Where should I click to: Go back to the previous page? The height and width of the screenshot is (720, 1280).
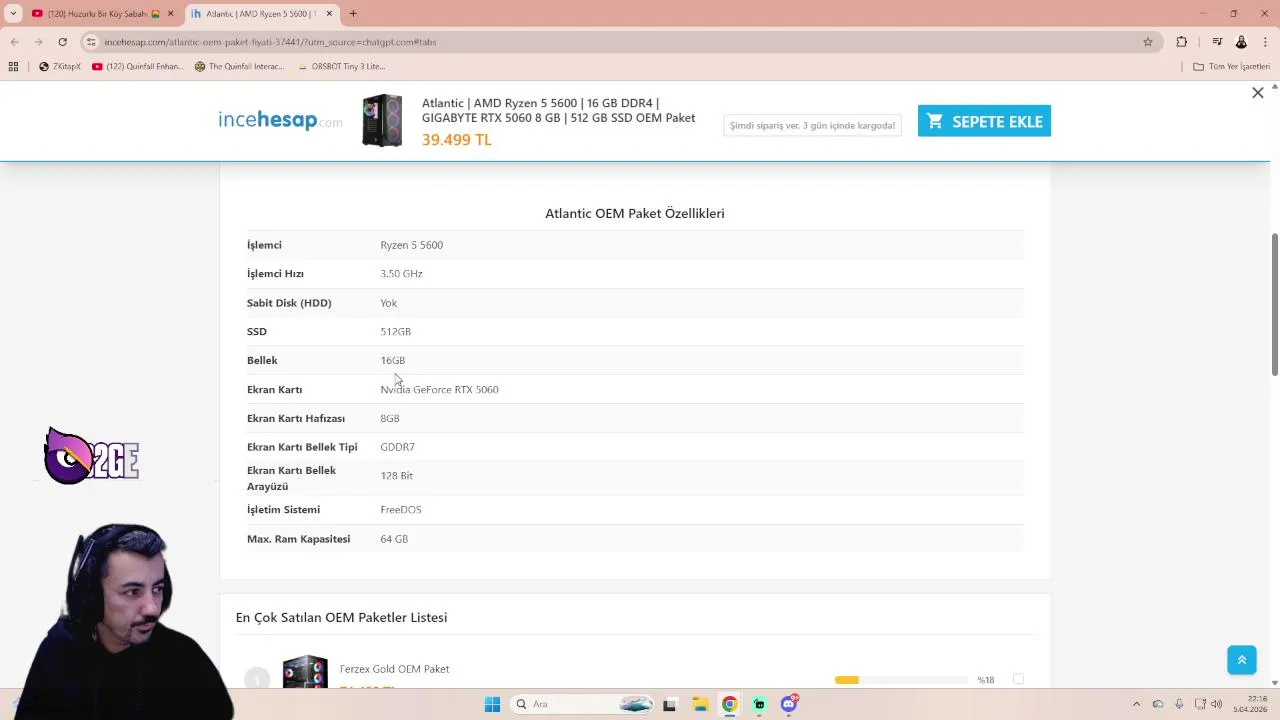coord(15,42)
